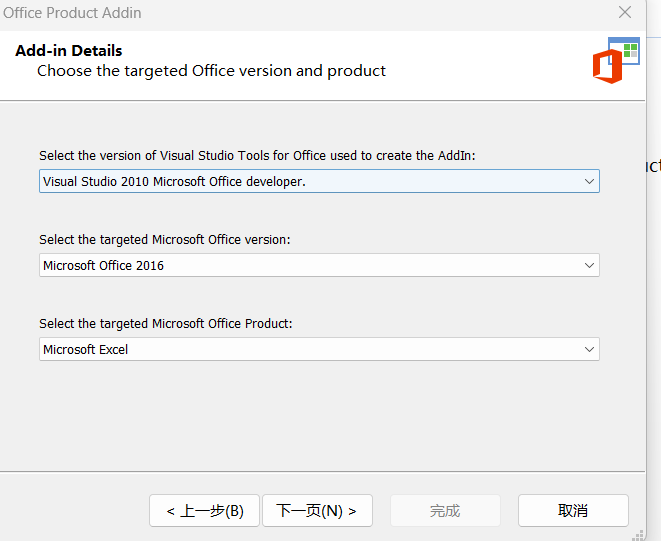Click the targeted Microsoft Office Product label
661x541 pixels.
click(165, 323)
